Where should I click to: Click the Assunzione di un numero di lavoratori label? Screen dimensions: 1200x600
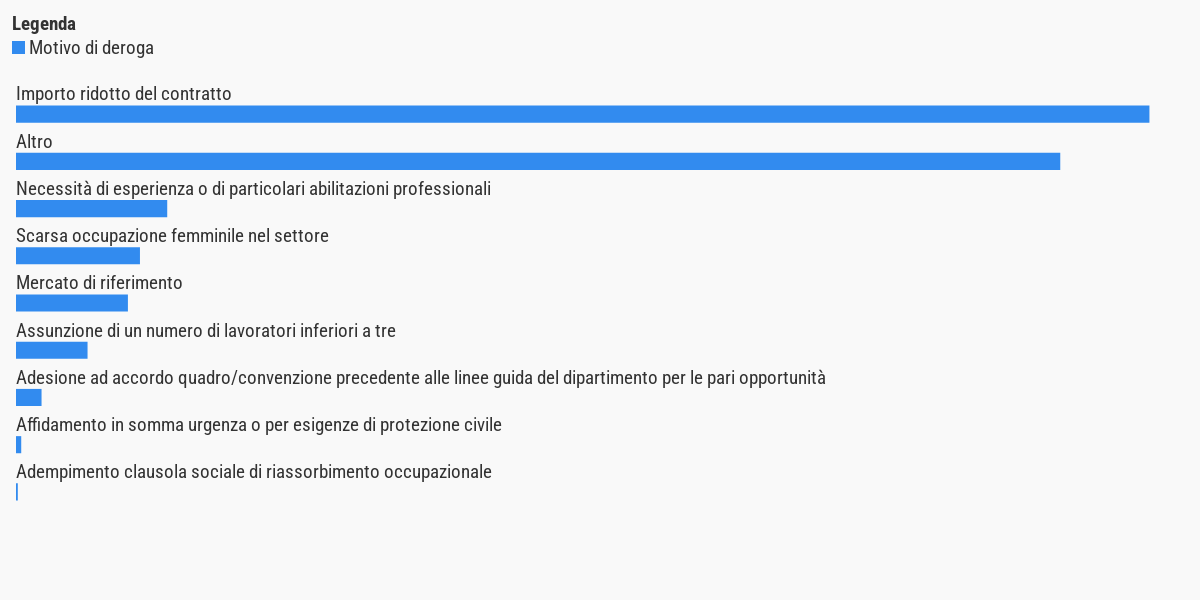pos(206,331)
